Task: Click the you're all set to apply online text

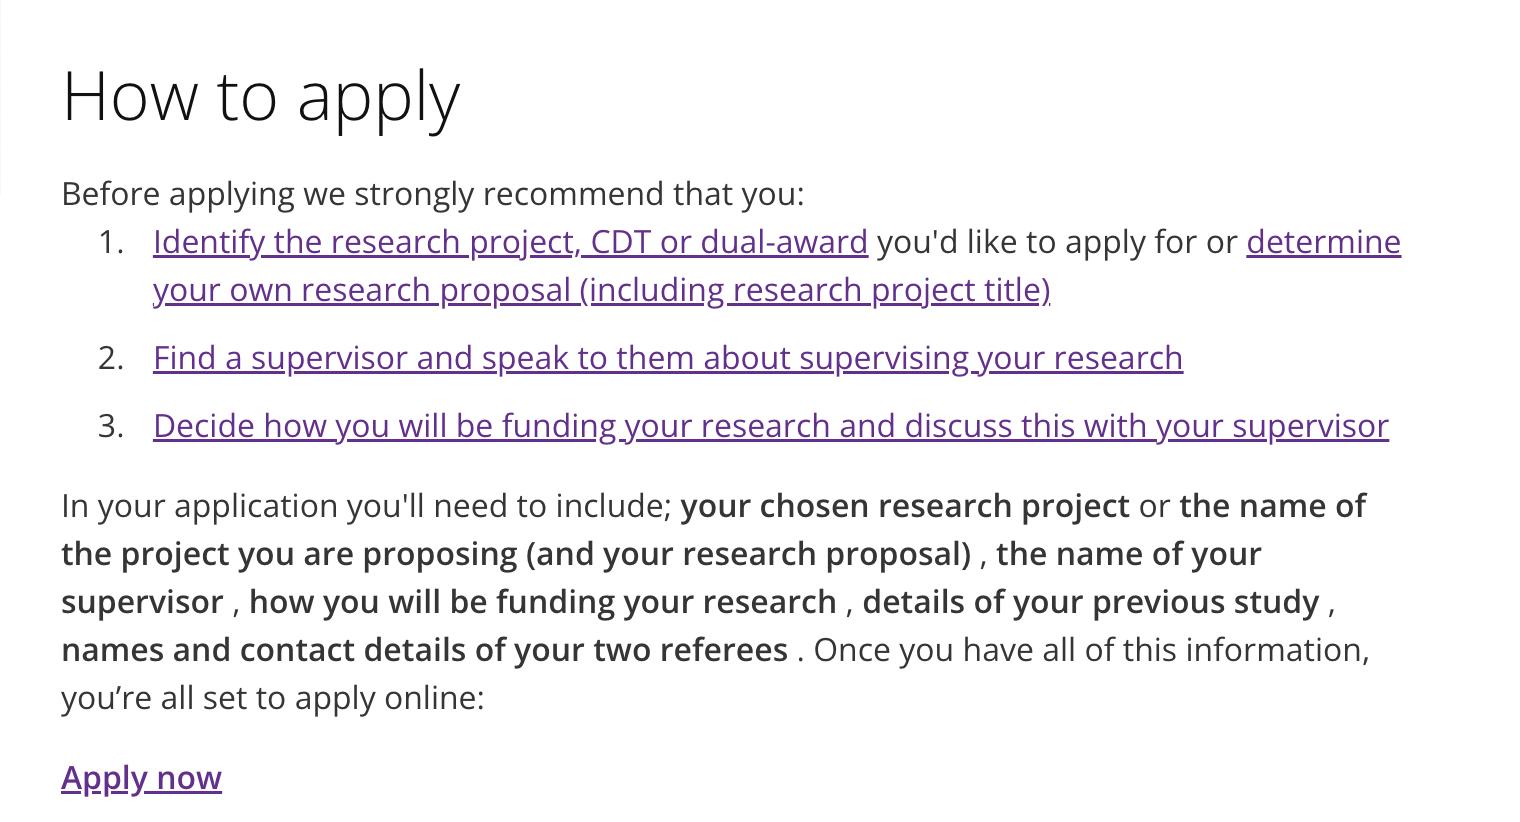Action: (272, 699)
